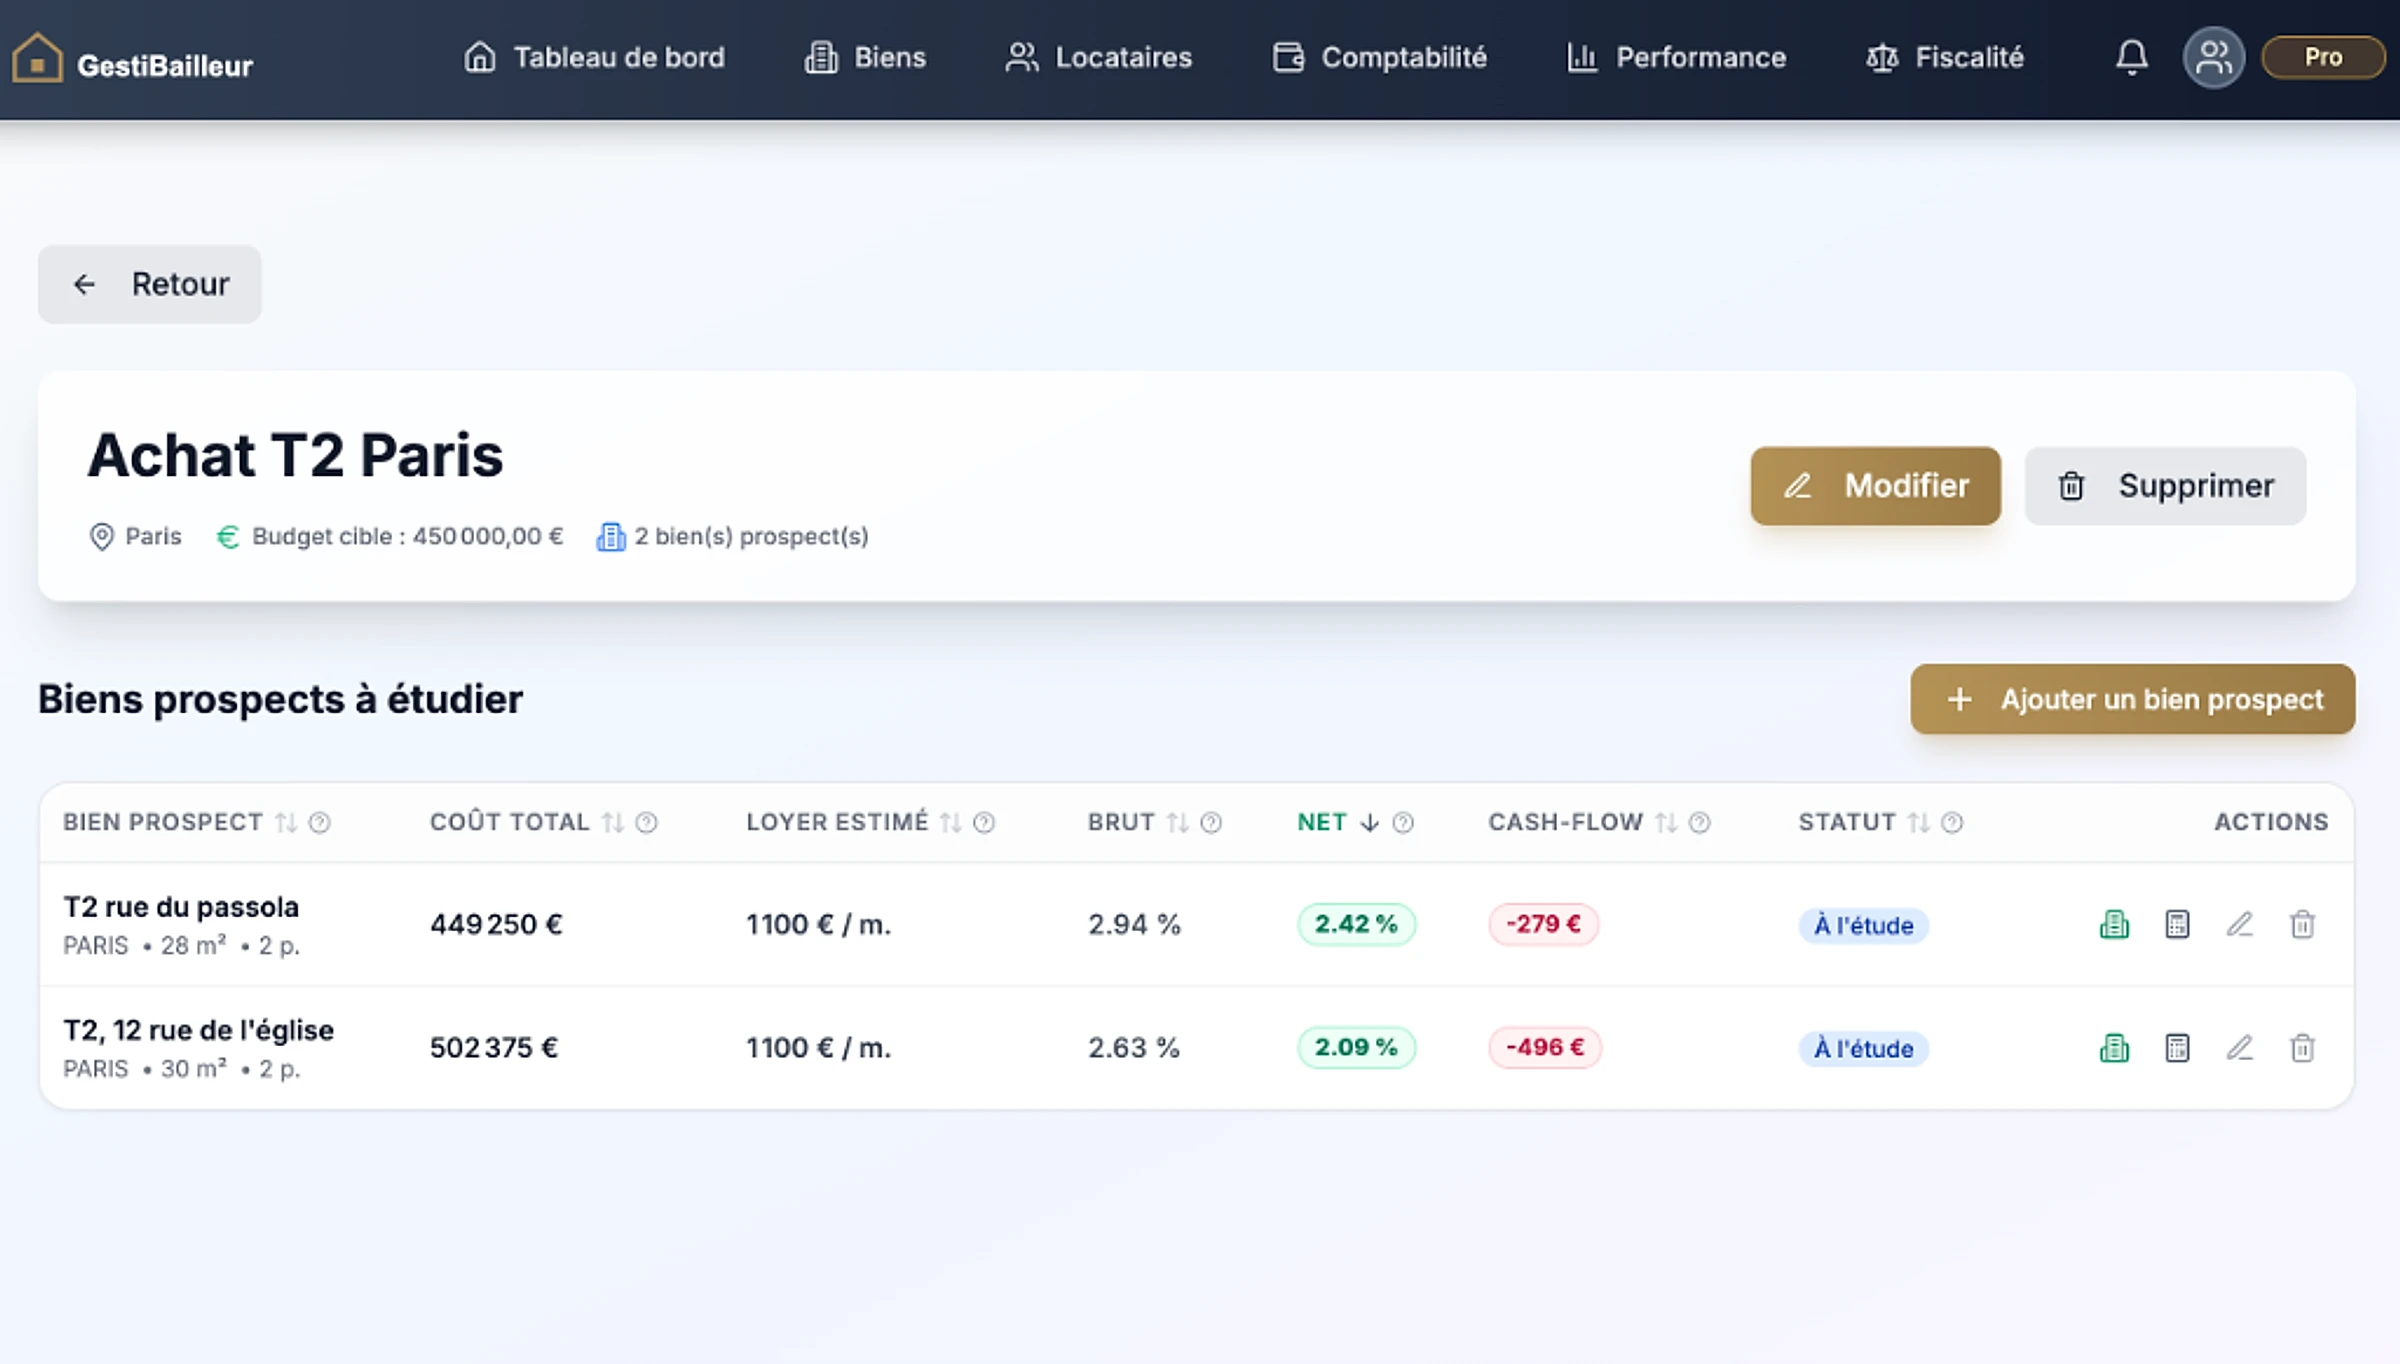2400x1364 pixels.
Task: Delete T2 rue du passola with trash icon
Action: point(2302,924)
